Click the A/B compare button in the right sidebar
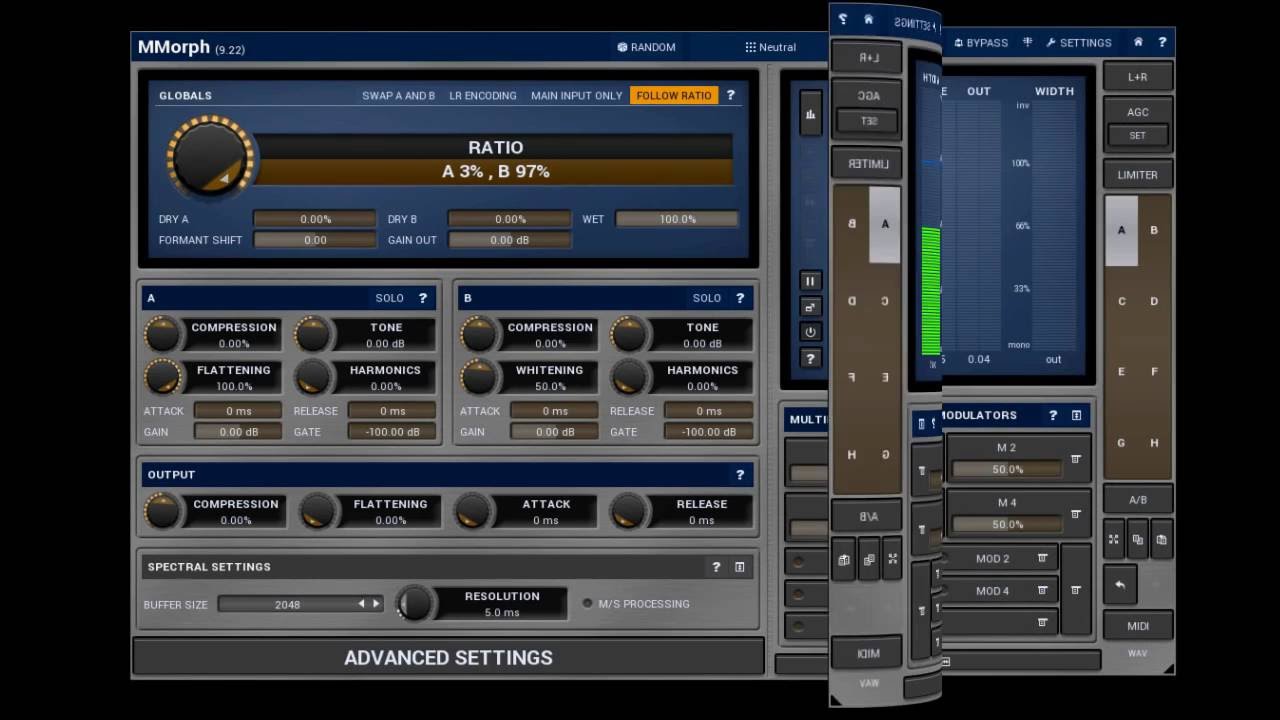The width and height of the screenshot is (1280, 720). pyautogui.click(x=1137, y=500)
